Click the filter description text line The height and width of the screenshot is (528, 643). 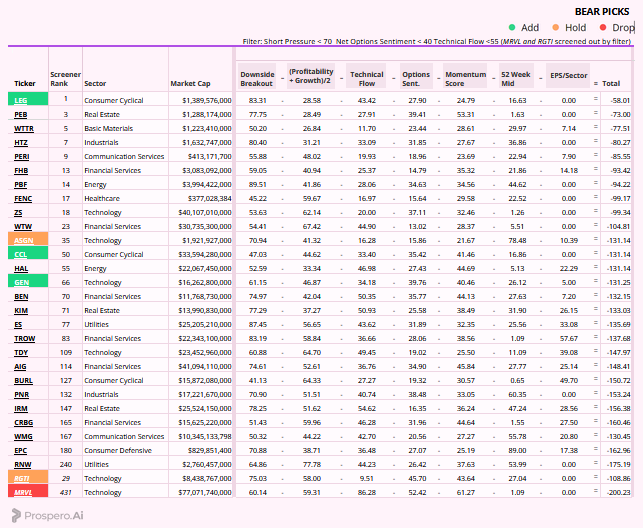coord(436,41)
